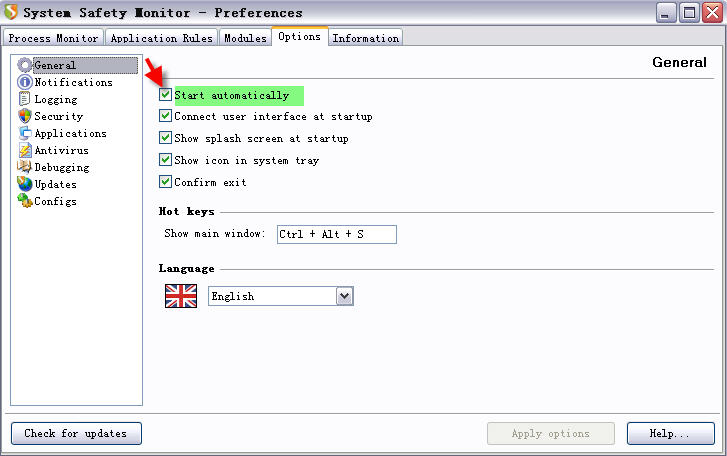Select General in the options list
Image resolution: width=727 pixels, height=456 pixels.
[85, 65]
